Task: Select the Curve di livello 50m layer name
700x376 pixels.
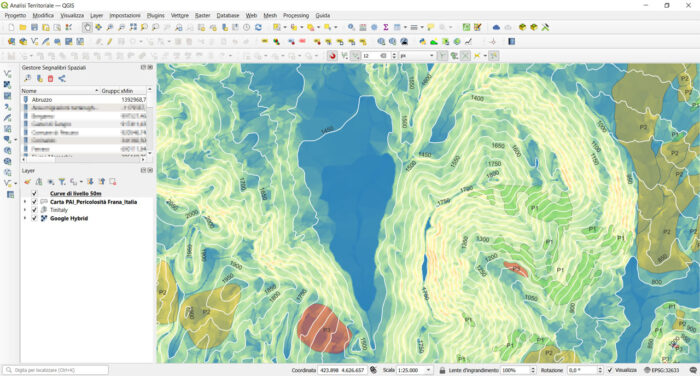Action: [x=75, y=193]
